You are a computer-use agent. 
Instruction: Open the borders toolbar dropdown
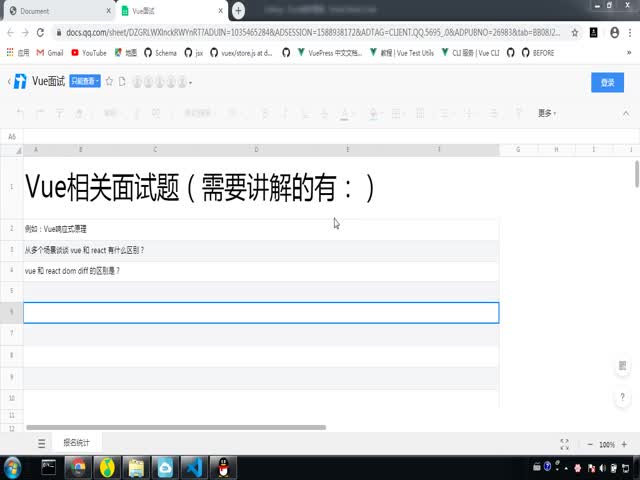coord(397,113)
